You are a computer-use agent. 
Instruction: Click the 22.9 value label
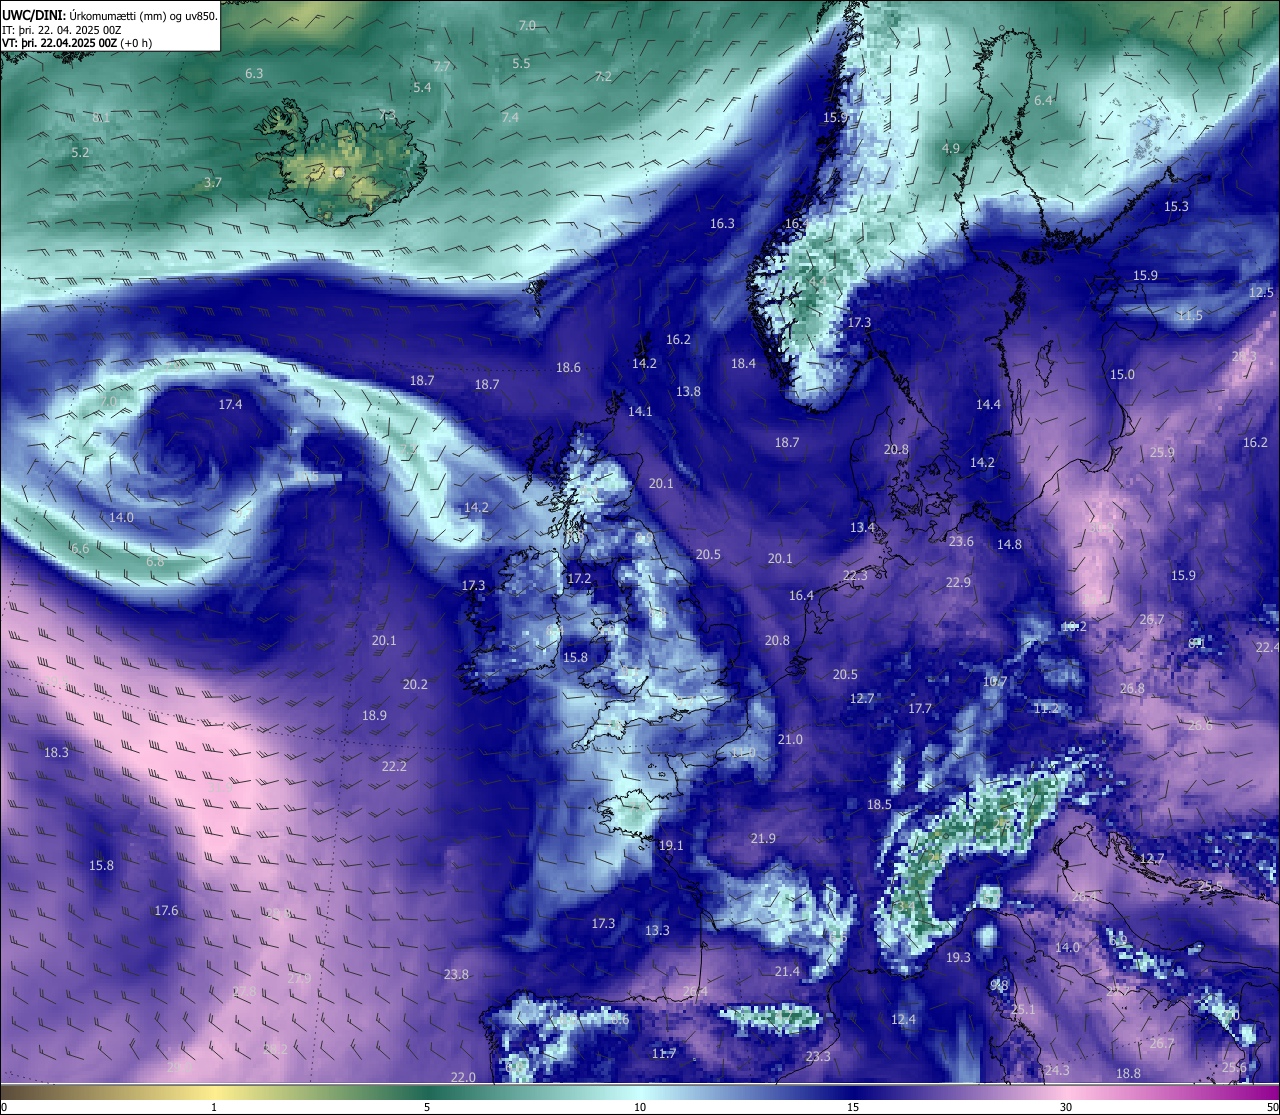click(x=958, y=583)
